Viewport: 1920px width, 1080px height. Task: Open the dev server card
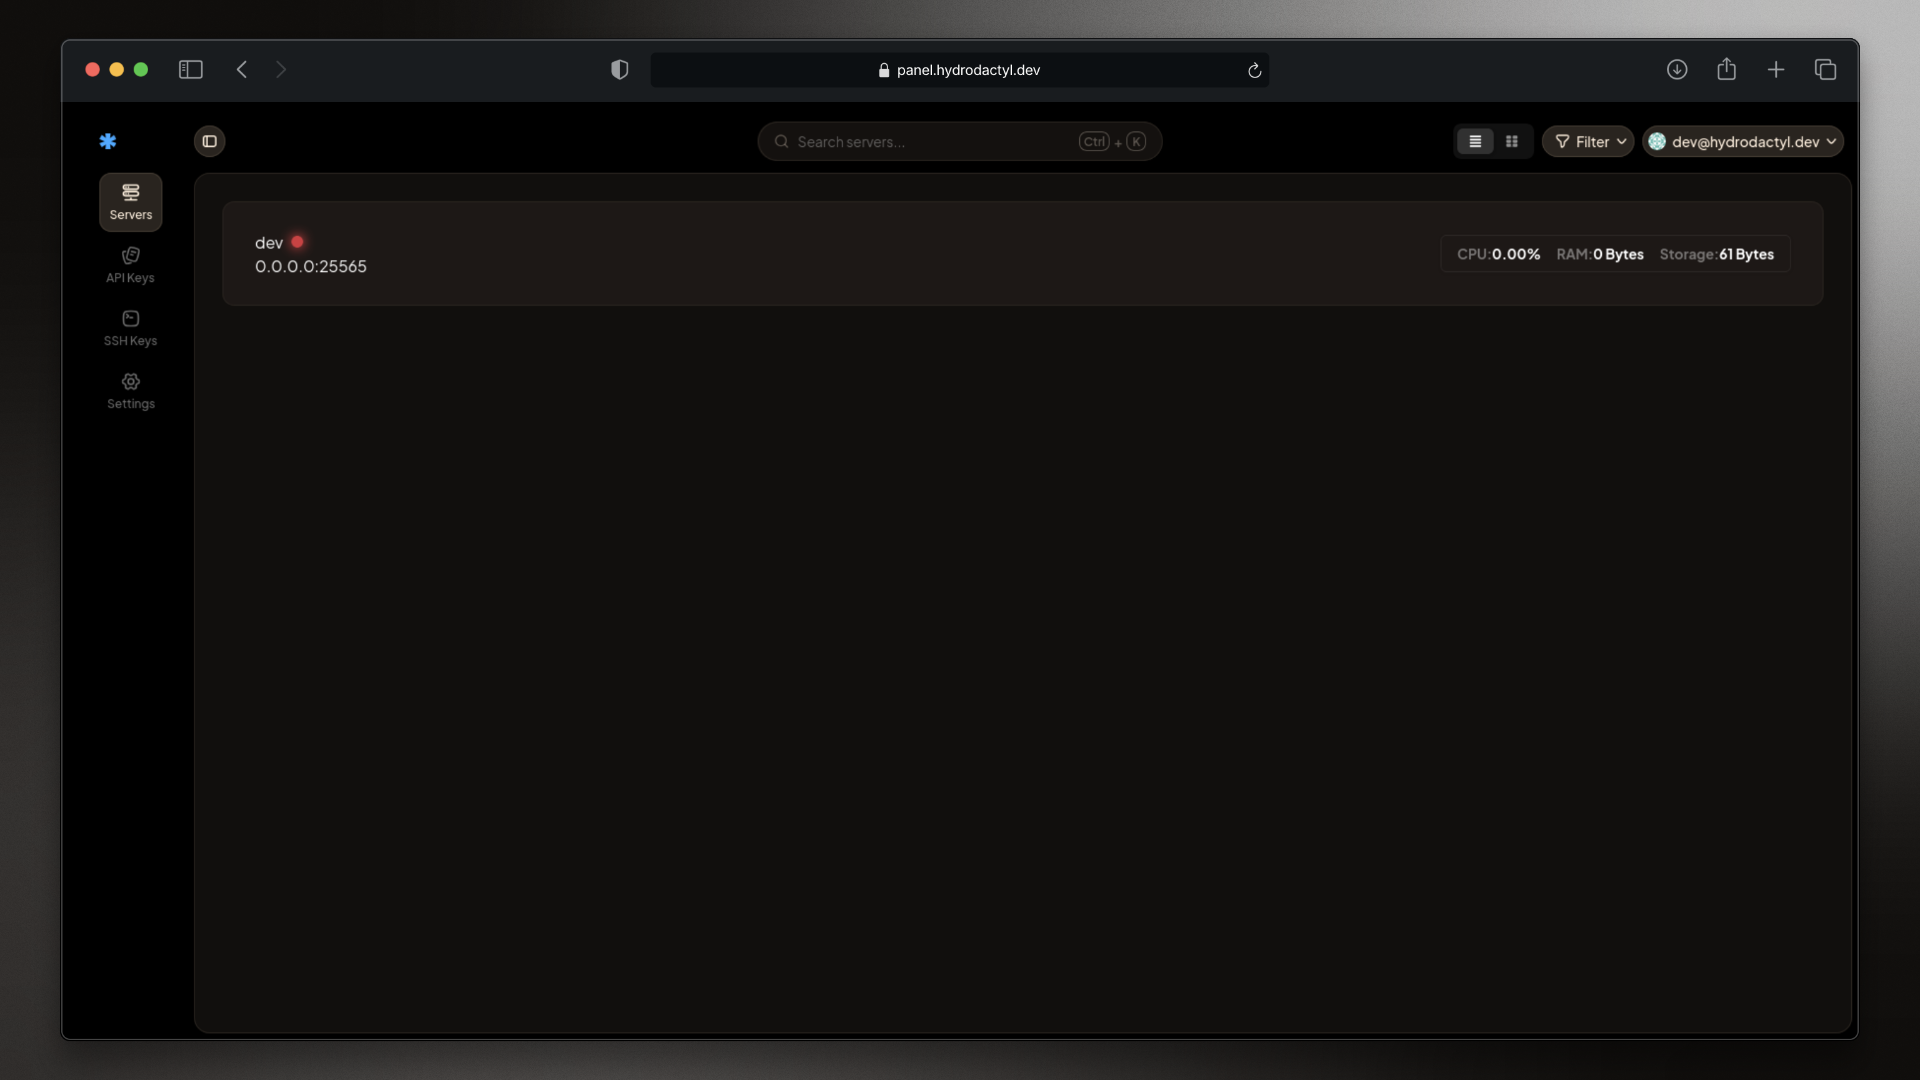1022,253
